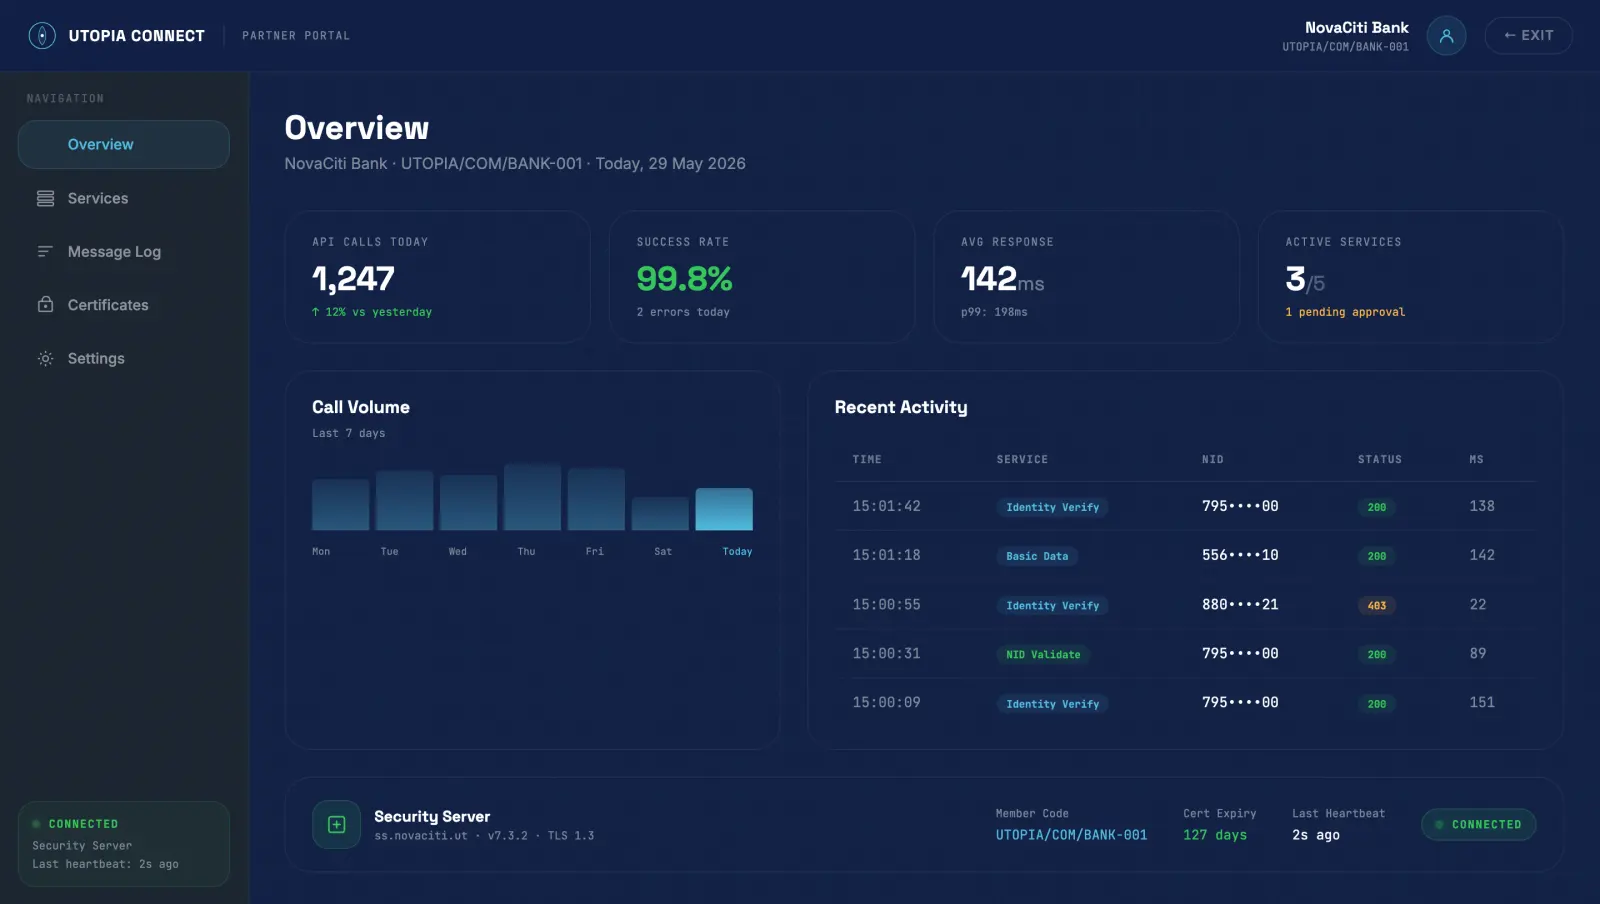Click the Security Server plus-box icon
This screenshot has width=1600, height=904.
(337, 825)
